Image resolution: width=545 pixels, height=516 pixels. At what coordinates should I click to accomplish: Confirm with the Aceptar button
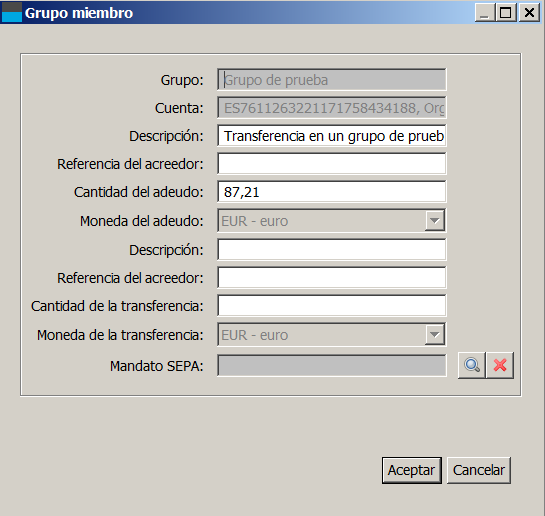tap(412, 470)
